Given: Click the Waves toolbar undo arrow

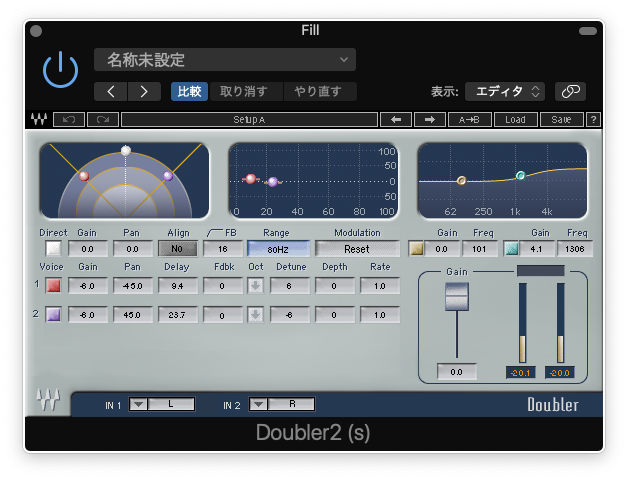Looking at the screenshot, I should (69, 119).
